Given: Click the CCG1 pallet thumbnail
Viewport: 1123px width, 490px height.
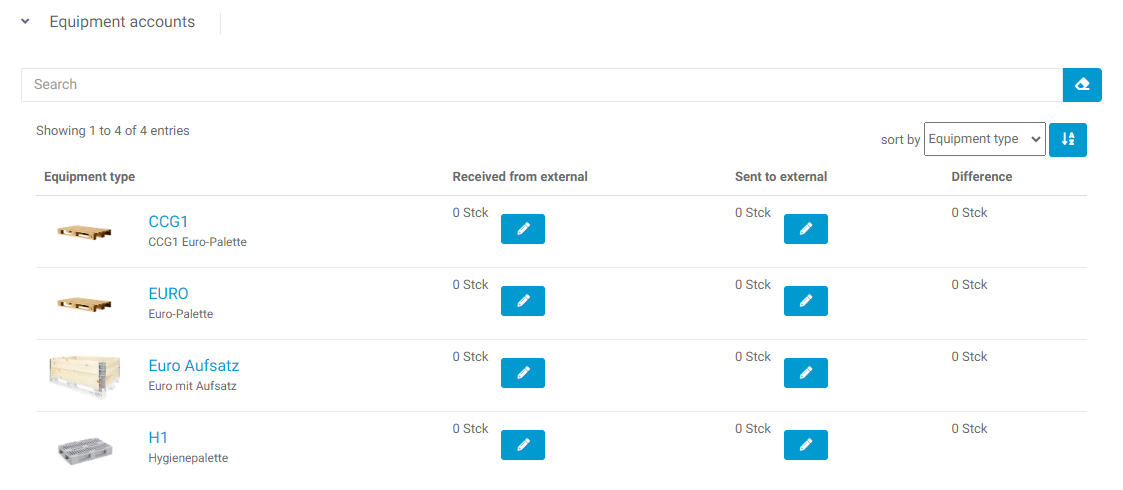Looking at the screenshot, I should tap(83, 232).
